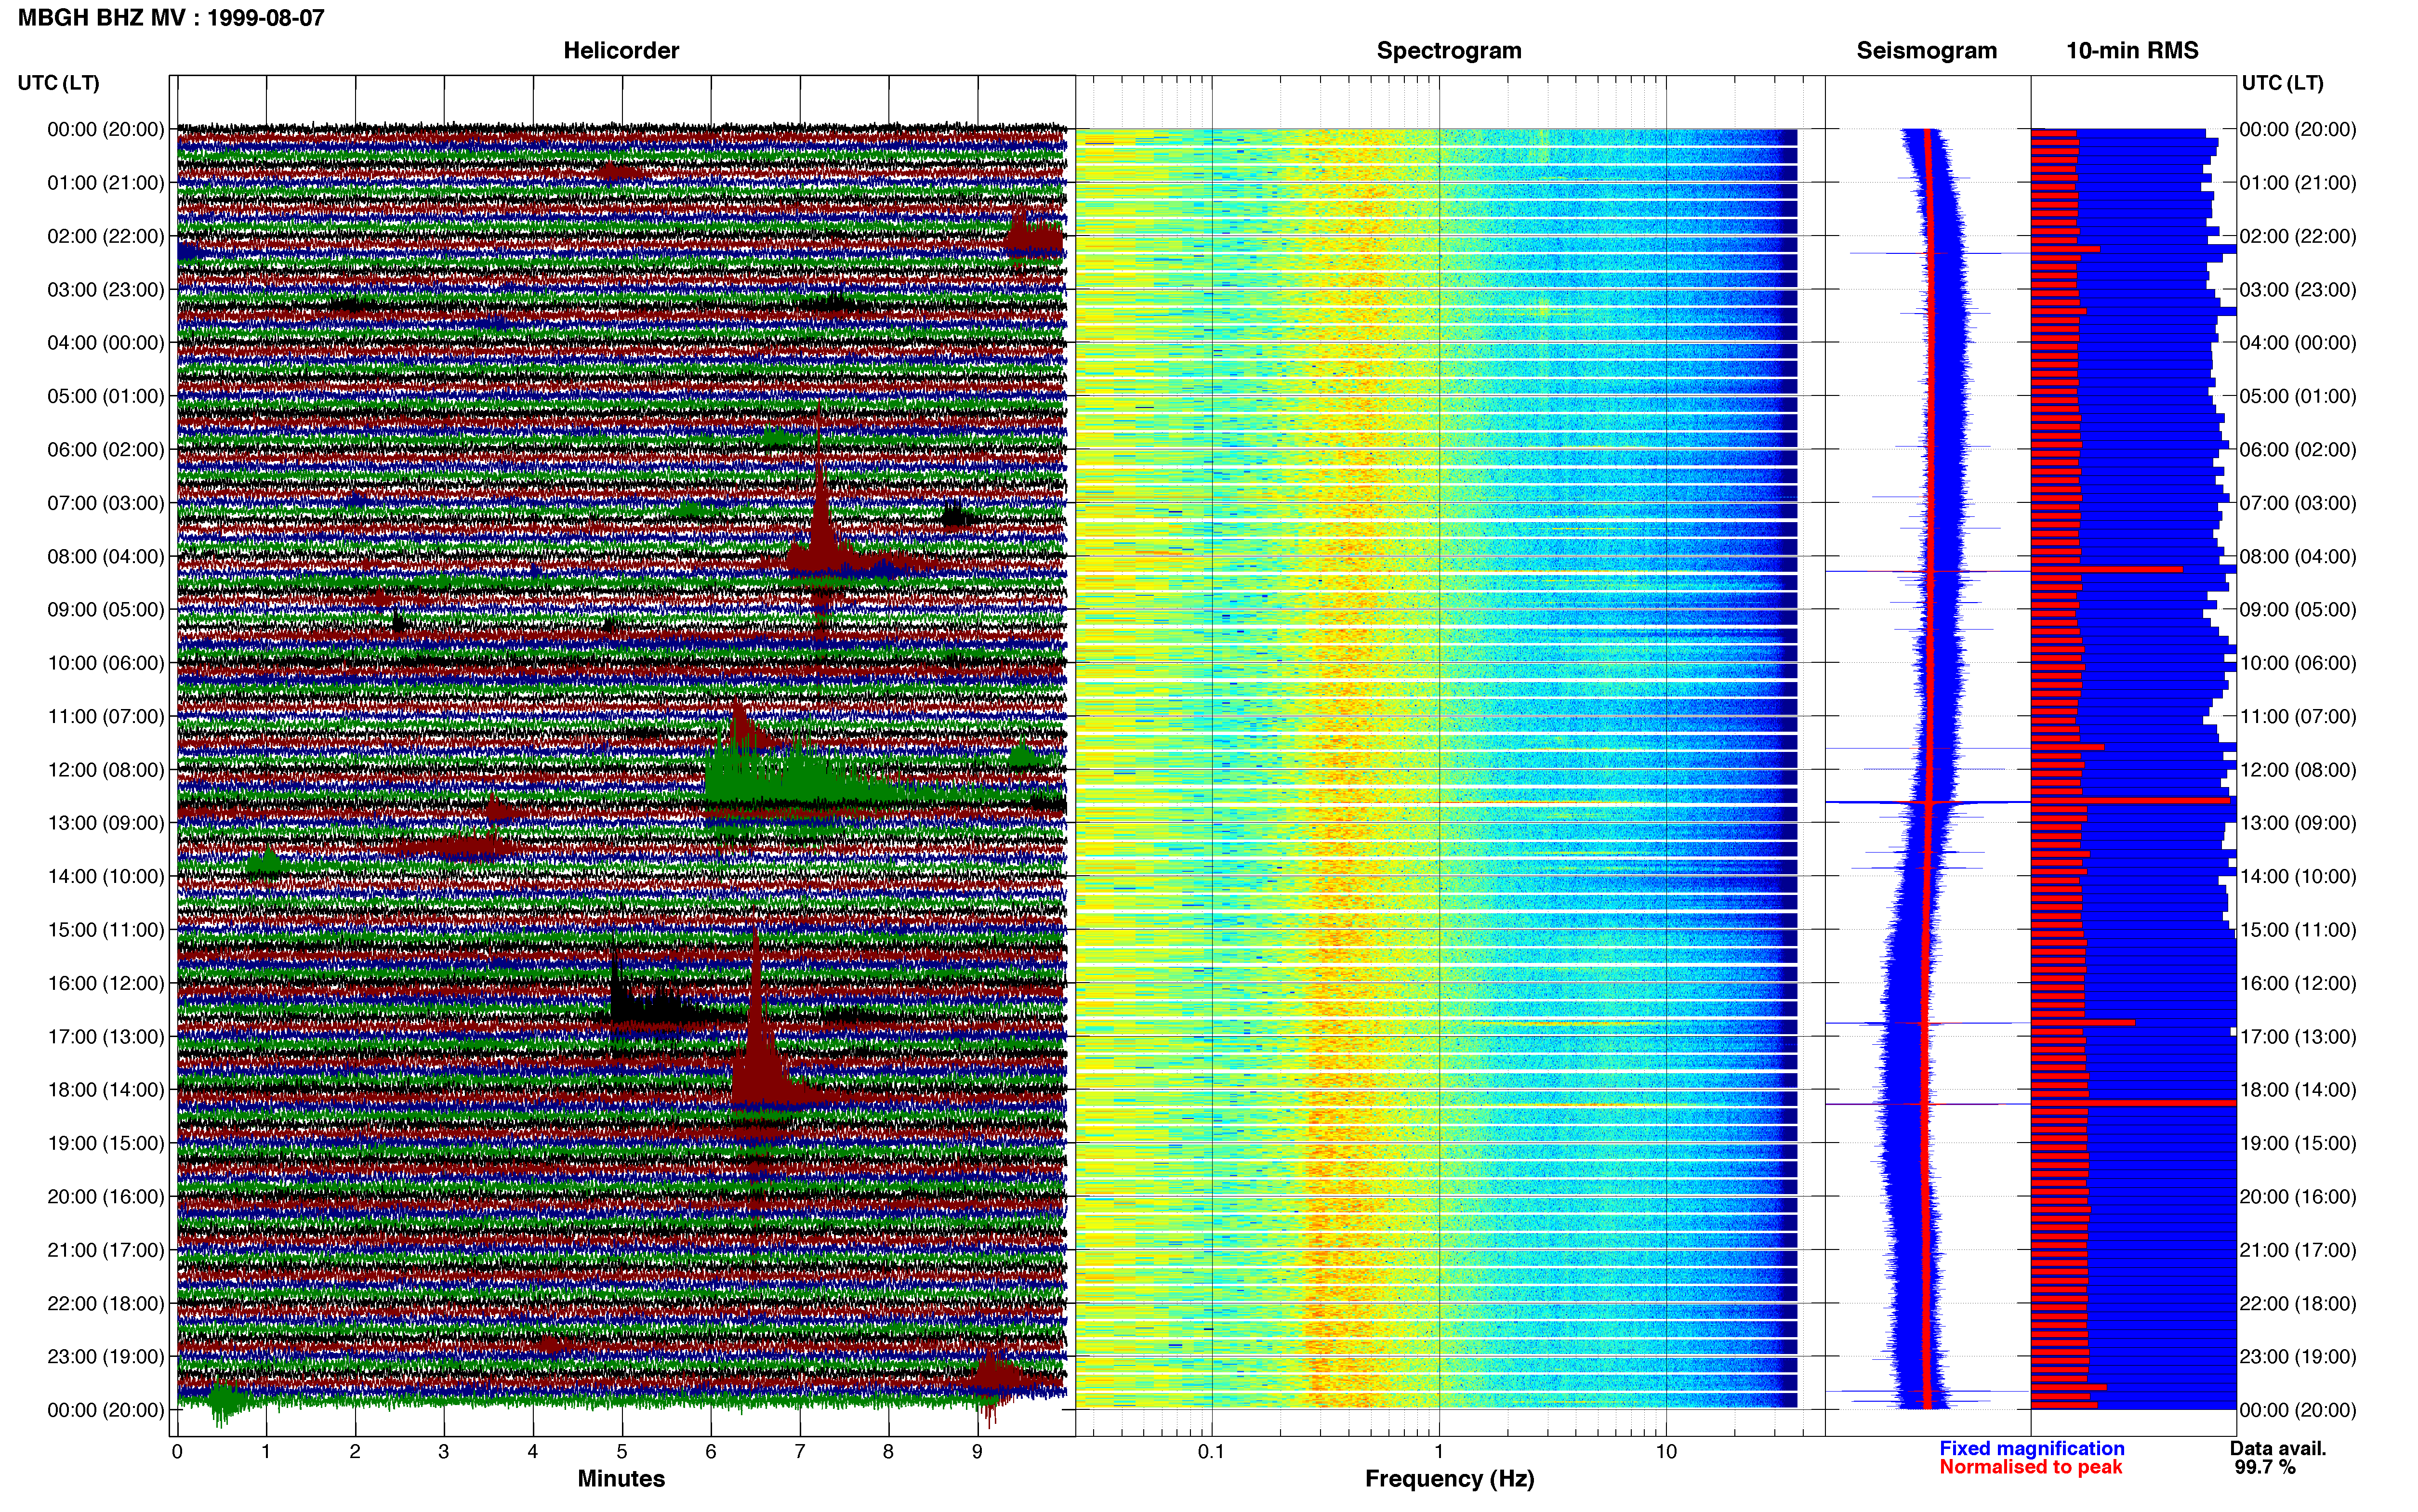Click the '9' tick on the Minutes axis

click(978, 1452)
